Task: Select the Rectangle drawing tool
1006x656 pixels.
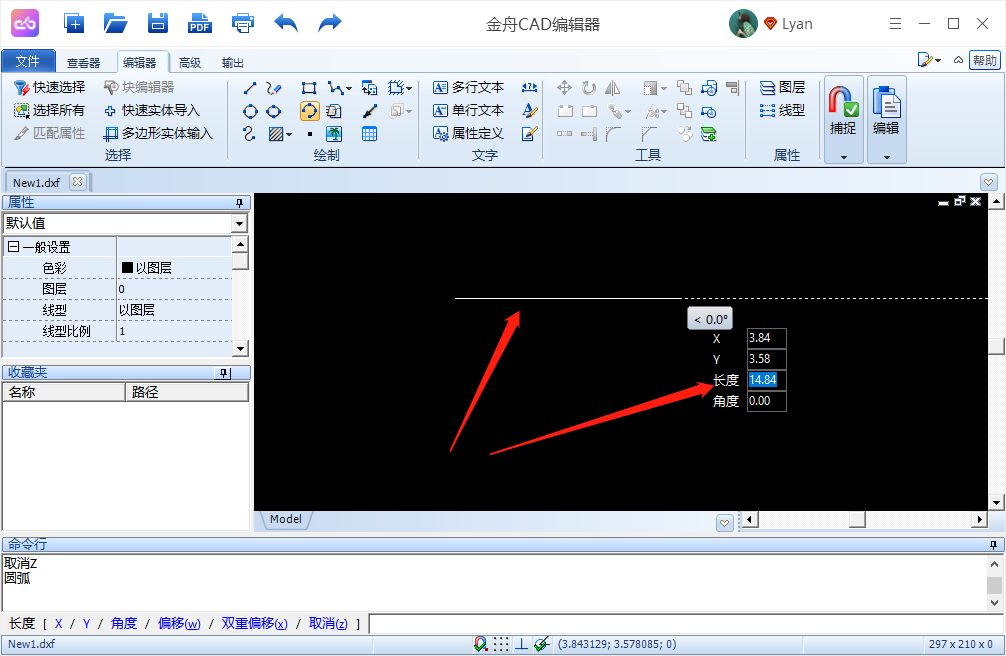Action: click(309, 88)
